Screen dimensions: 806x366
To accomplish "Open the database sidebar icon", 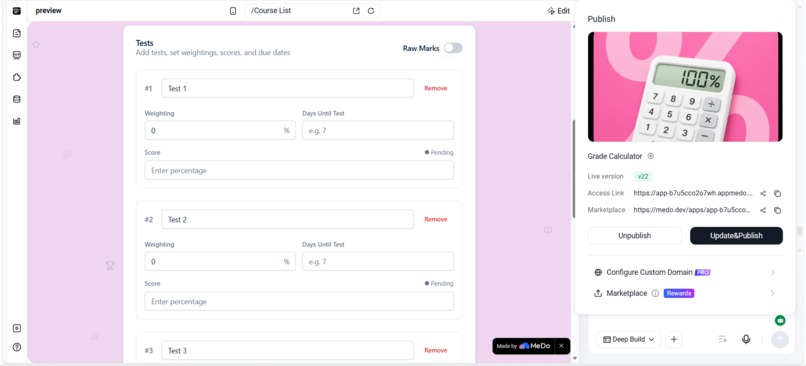I will 16,99.
